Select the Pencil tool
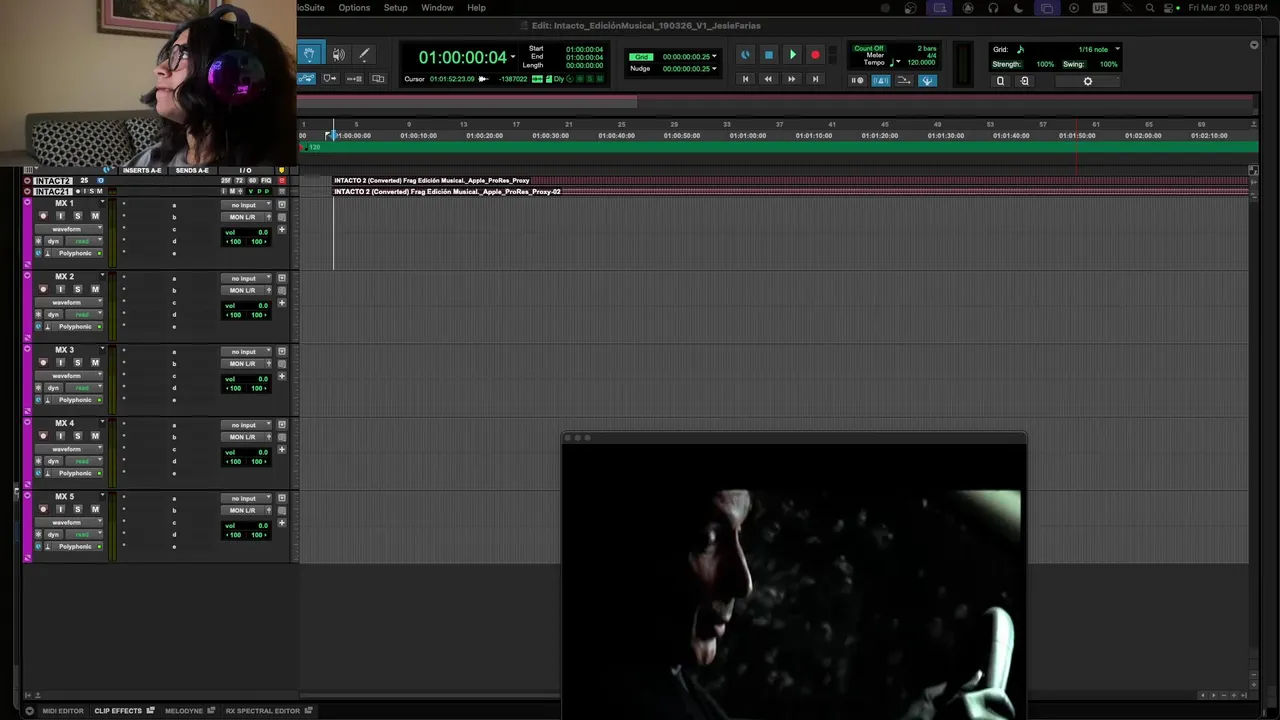Image resolution: width=1280 pixels, height=720 pixels. click(364, 54)
